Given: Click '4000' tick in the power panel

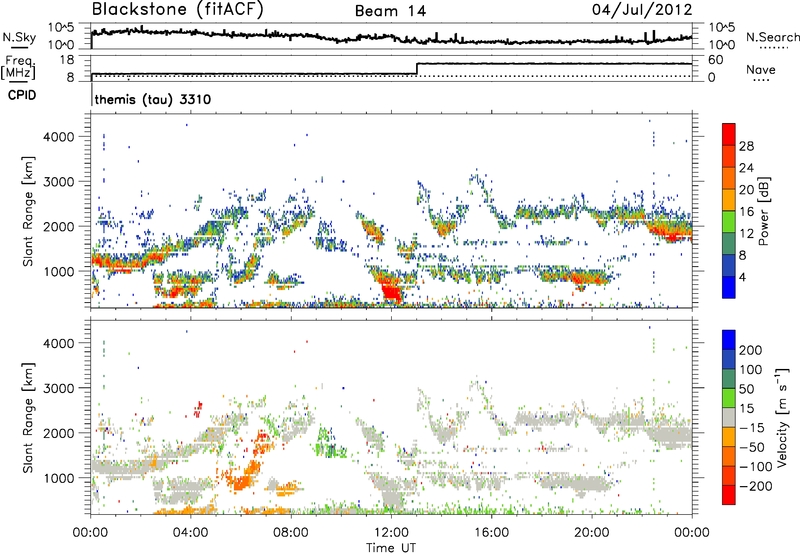Looking at the screenshot, I should click(x=59, y=137).
